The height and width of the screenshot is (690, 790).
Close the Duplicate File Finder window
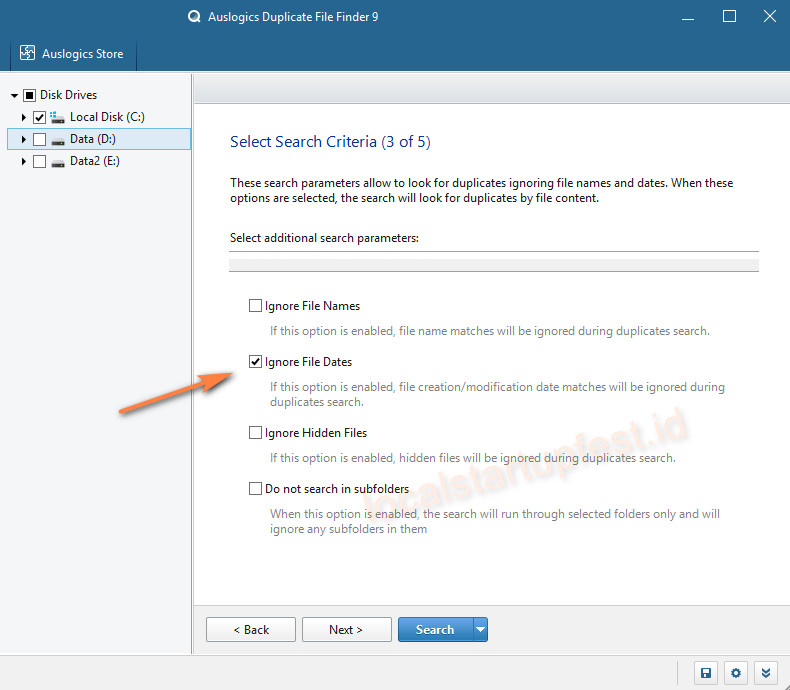click(770, 17)
